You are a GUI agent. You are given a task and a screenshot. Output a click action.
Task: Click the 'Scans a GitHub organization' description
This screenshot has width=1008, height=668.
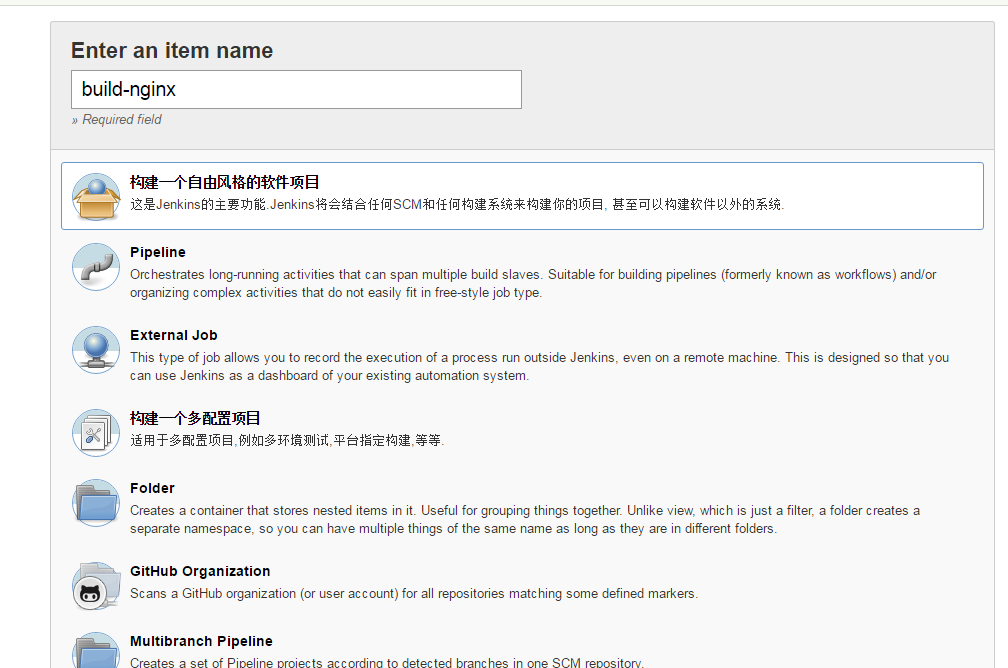(414, 593)
